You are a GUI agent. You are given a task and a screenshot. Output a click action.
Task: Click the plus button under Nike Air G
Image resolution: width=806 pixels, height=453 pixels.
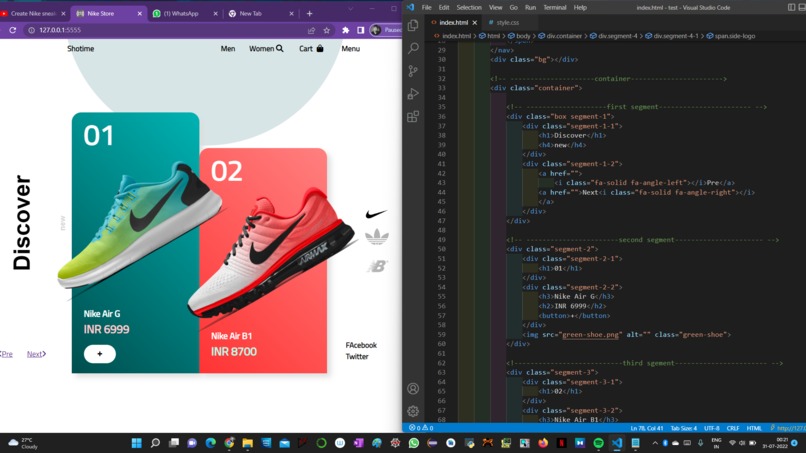(x=100, y=354)
